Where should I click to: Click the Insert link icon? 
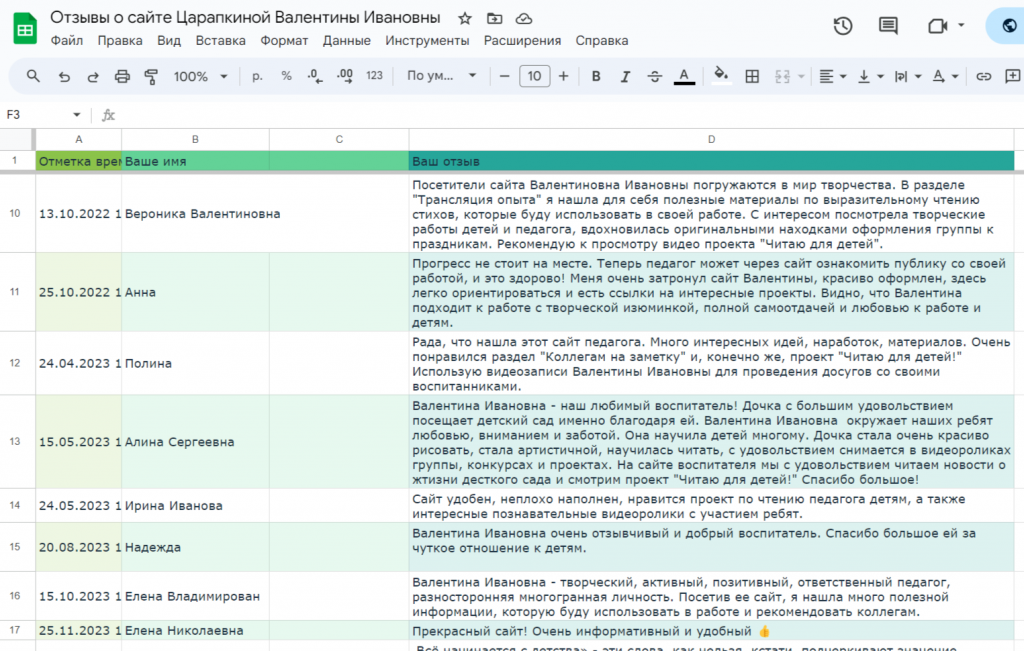pyautogui.click(x=984, y=76)
